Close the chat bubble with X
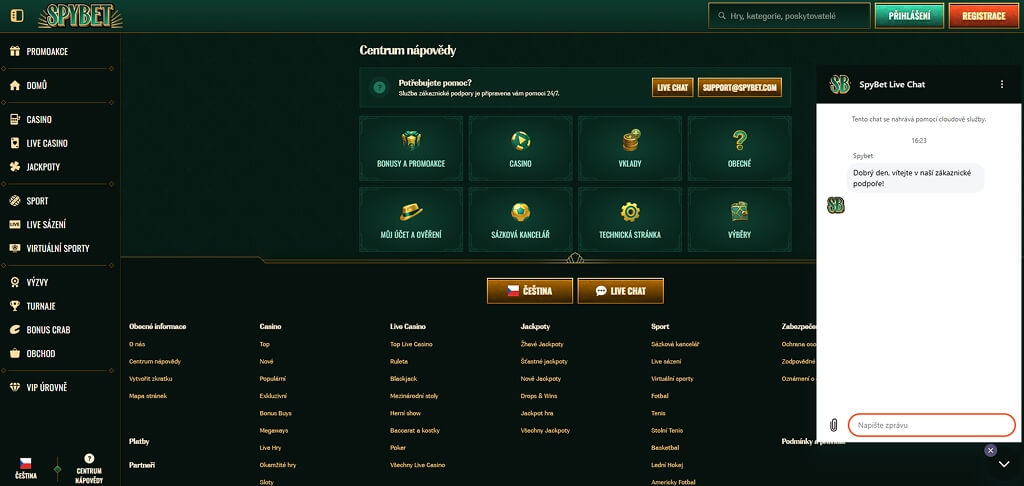 tap(991, 450)
